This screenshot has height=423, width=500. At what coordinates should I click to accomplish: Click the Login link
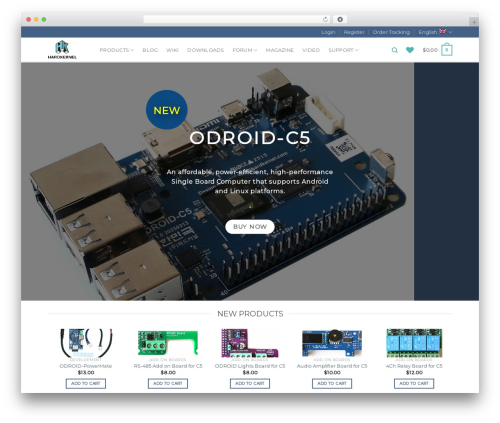coord(328,32)
